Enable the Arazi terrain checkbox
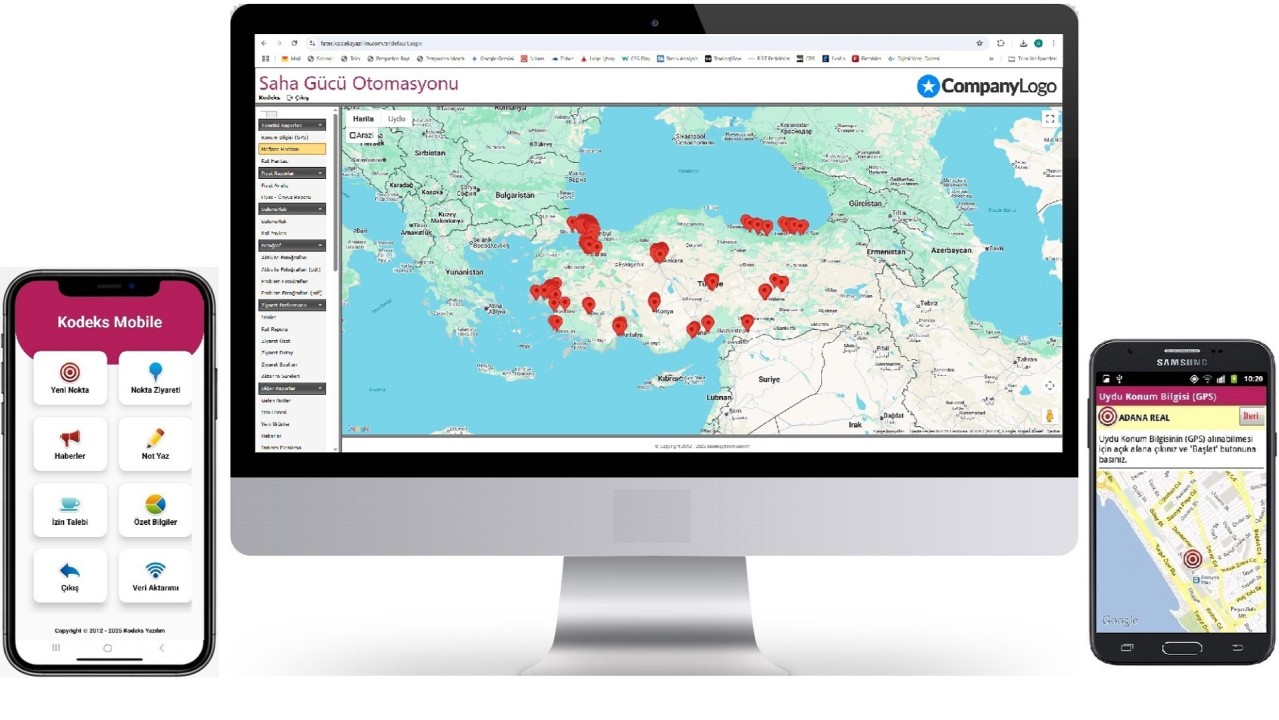 click(x=354, y=135)
